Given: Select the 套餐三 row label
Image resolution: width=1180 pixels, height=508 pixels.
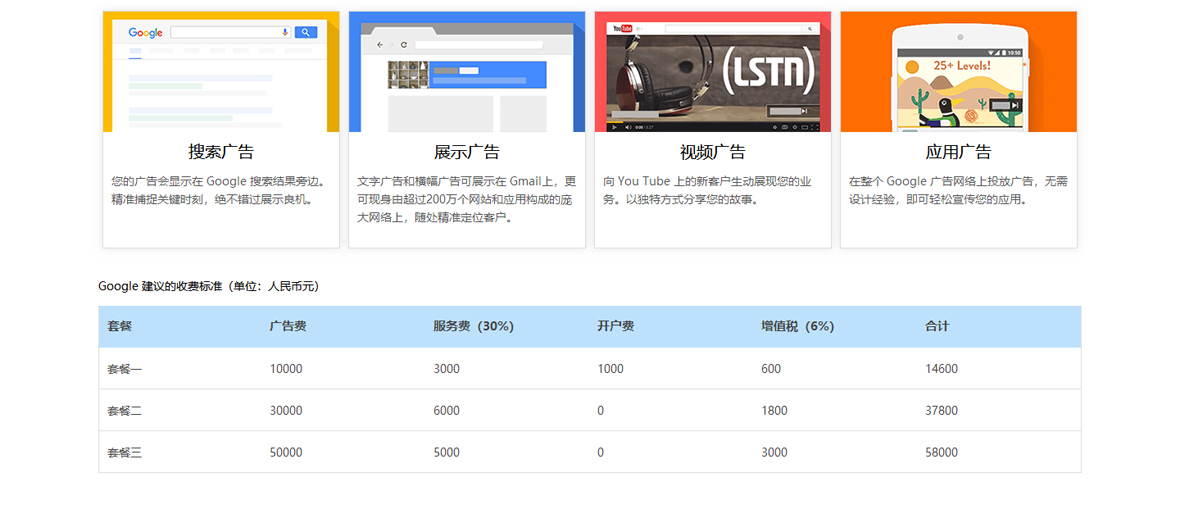Looking at the screenshot, I should click(x=125, y=452).
